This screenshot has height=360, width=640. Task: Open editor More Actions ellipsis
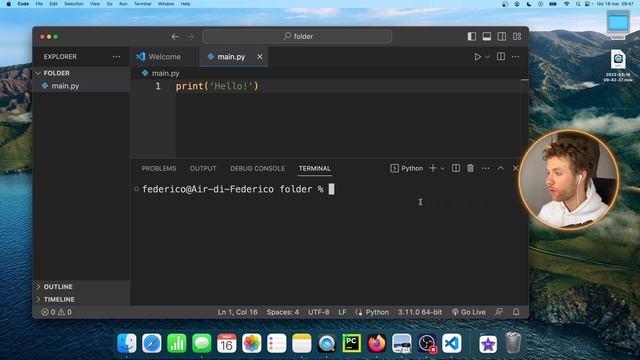[516, 57]
